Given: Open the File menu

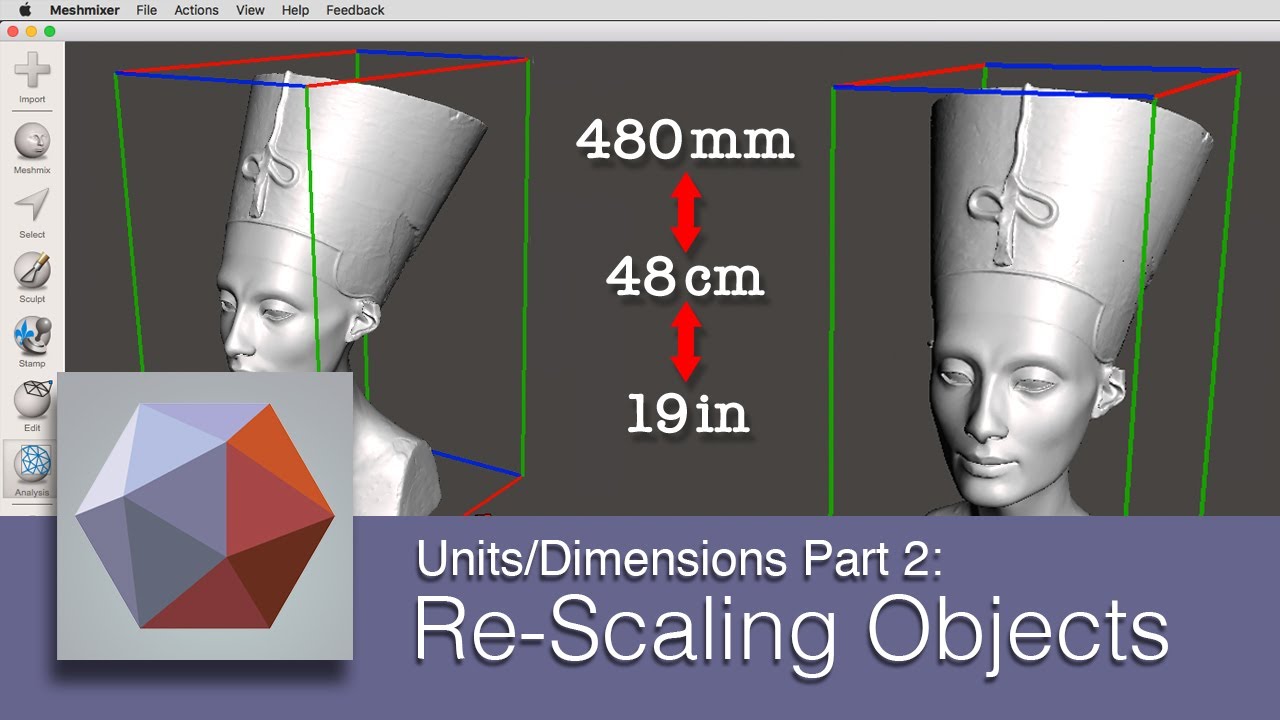Looking at the screenshot, I should [146, 10].
